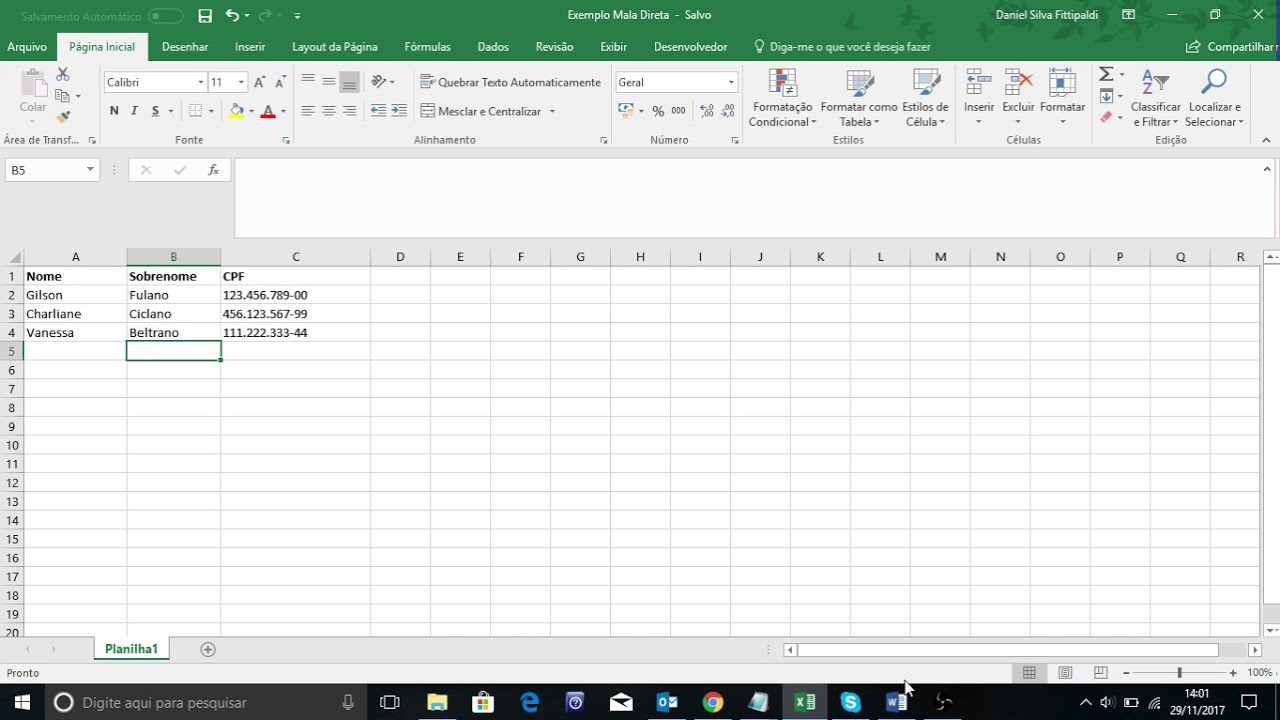
Task: Align text to middle of cell
Action: [328, 81]
